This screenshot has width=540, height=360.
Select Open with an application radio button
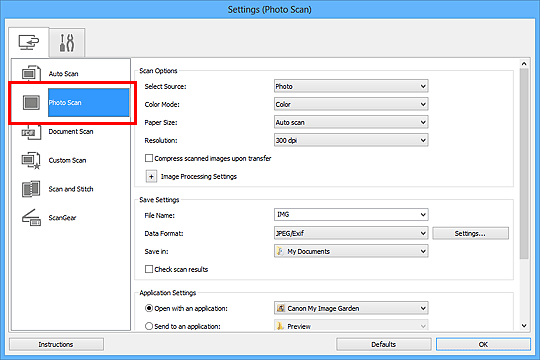click(x=149, y=308)
